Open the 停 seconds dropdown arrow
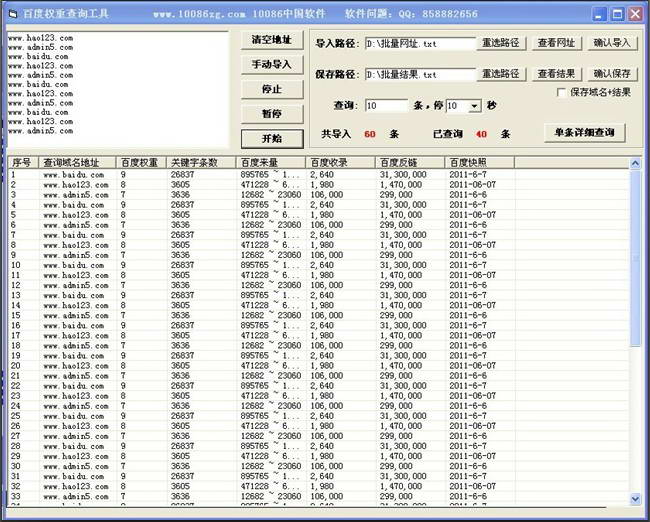This screenshot has width=650, height=522. (x=474, y=106)
